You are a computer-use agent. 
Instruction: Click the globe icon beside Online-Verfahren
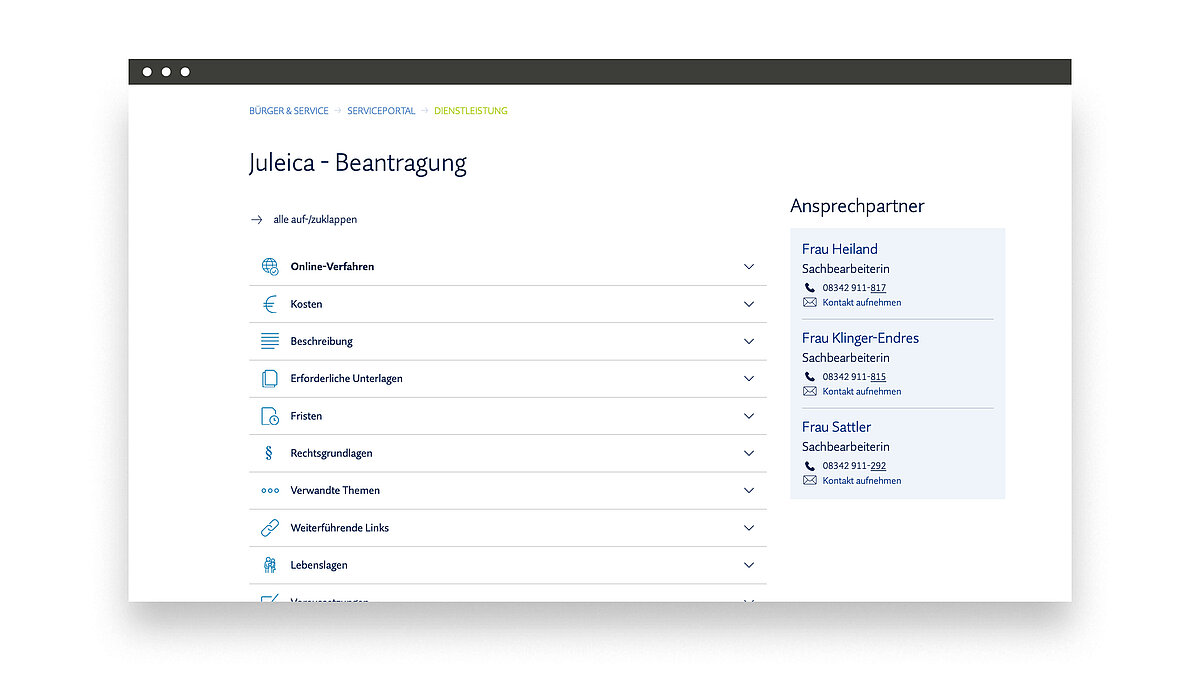[270, 267]
